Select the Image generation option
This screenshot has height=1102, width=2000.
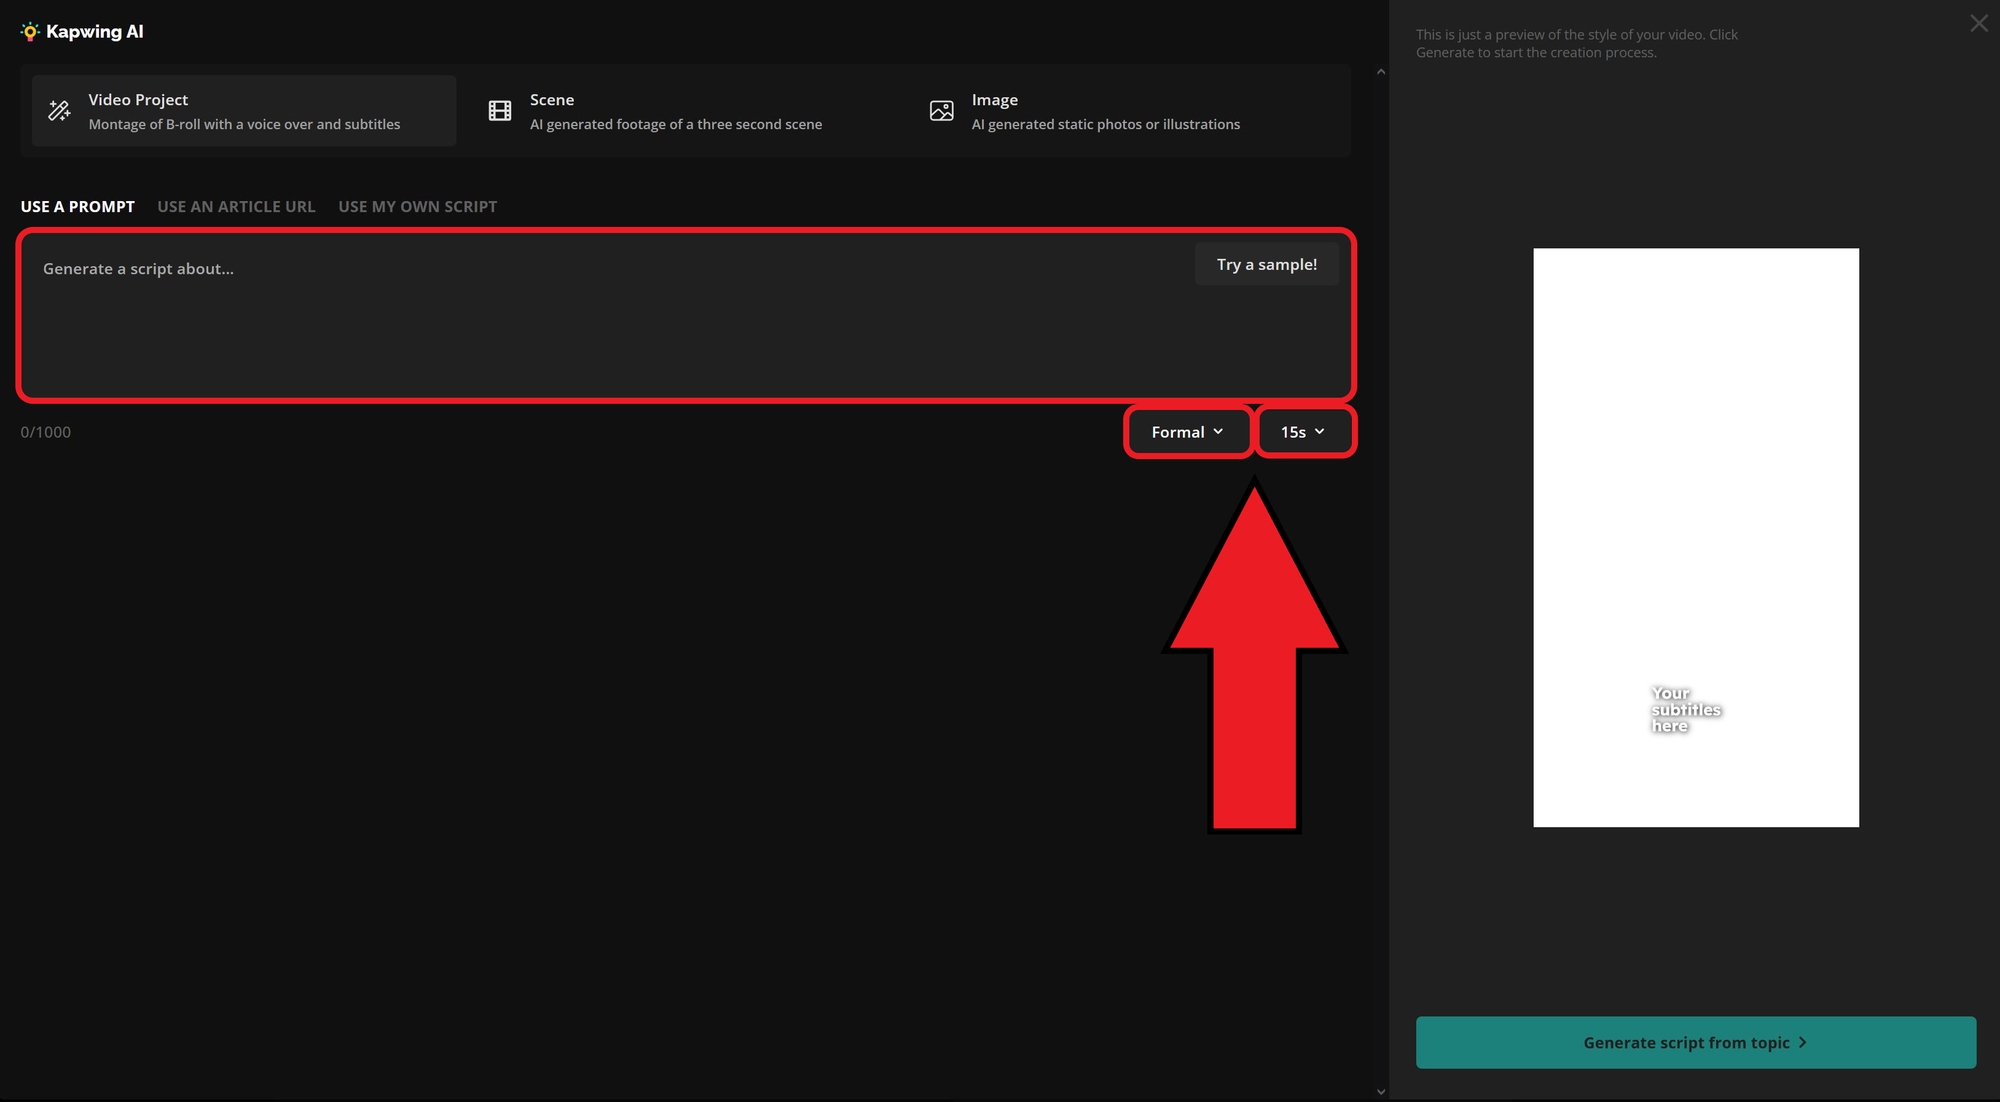click(1105, 110)
